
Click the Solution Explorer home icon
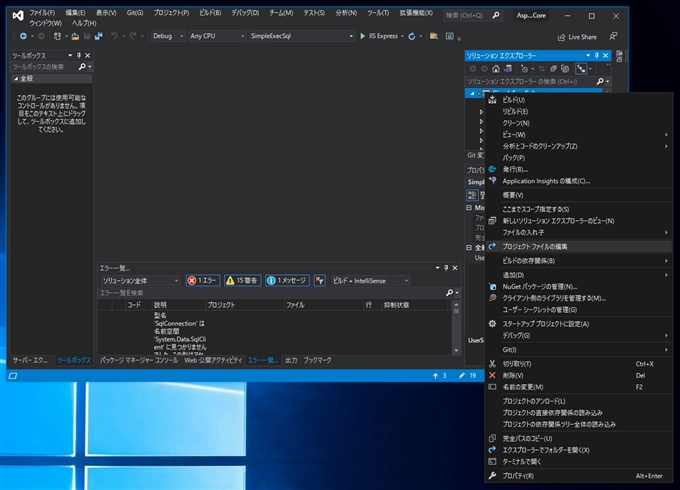(x=496, y=69)
